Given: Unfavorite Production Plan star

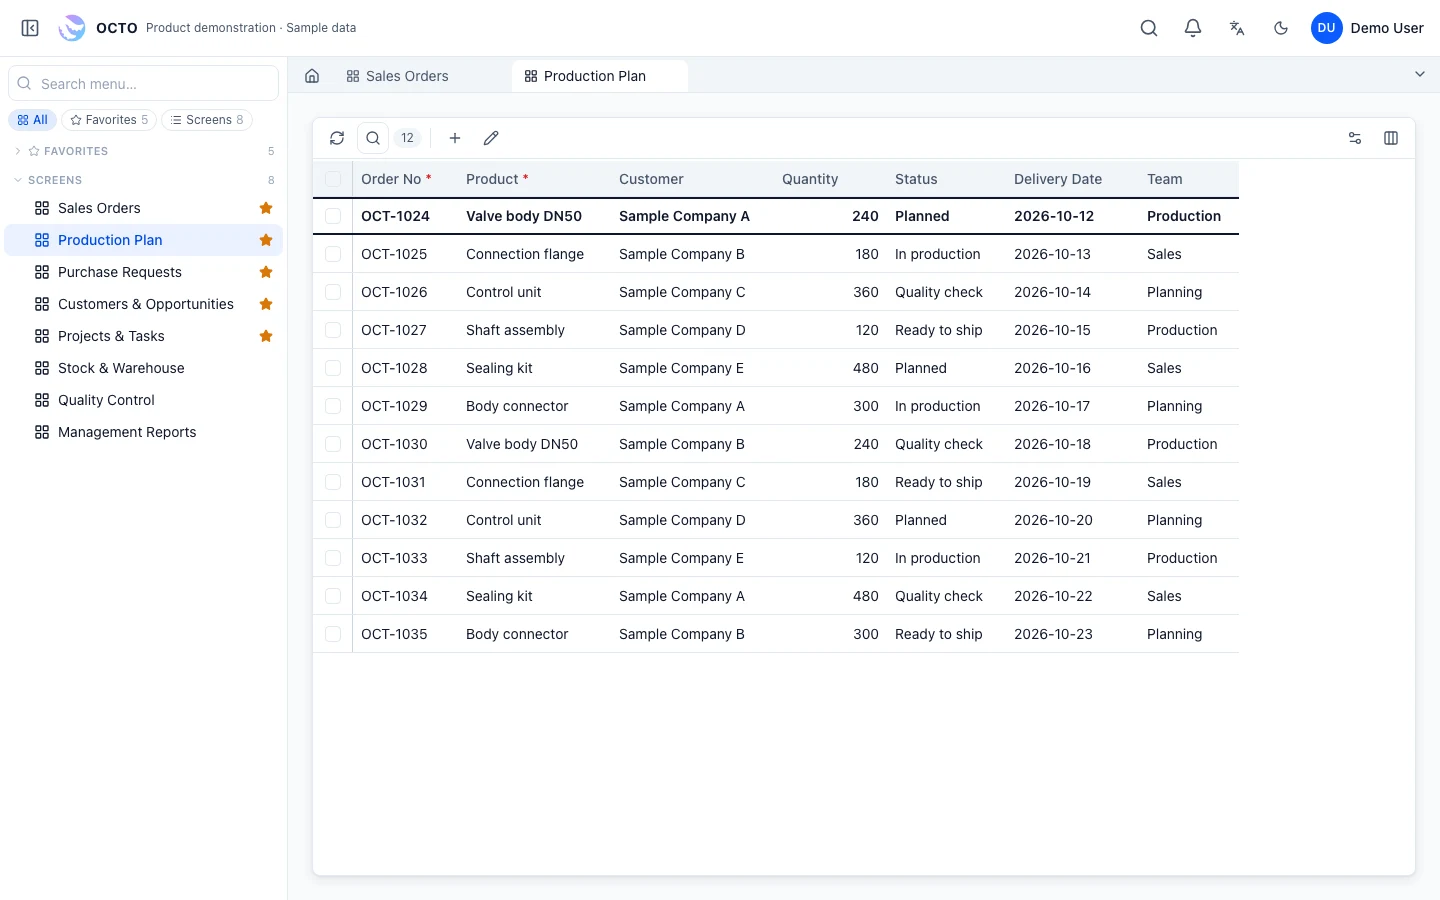Looking at the screenshot, I should [266, 240].
